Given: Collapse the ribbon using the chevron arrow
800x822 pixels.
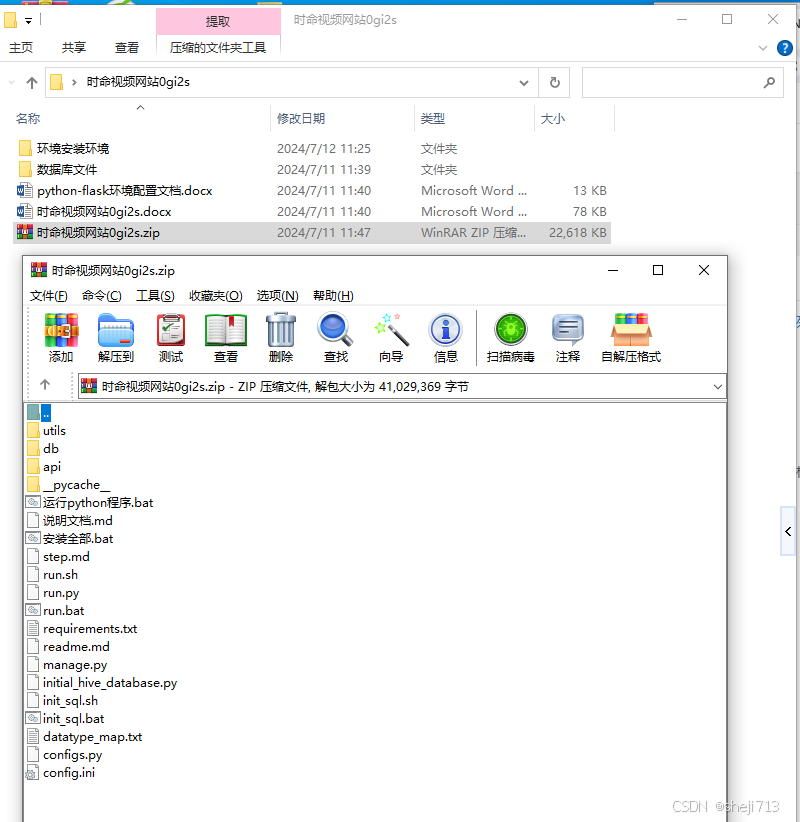Looking at the screenshot, I should tap(762, 47).
